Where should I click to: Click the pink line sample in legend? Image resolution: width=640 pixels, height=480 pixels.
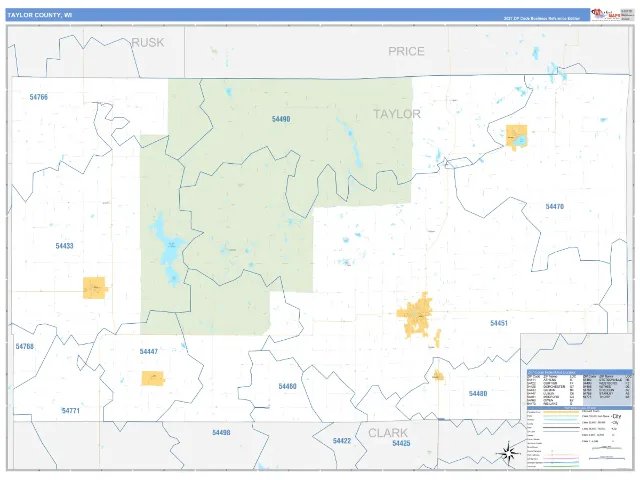click(561, 458)
